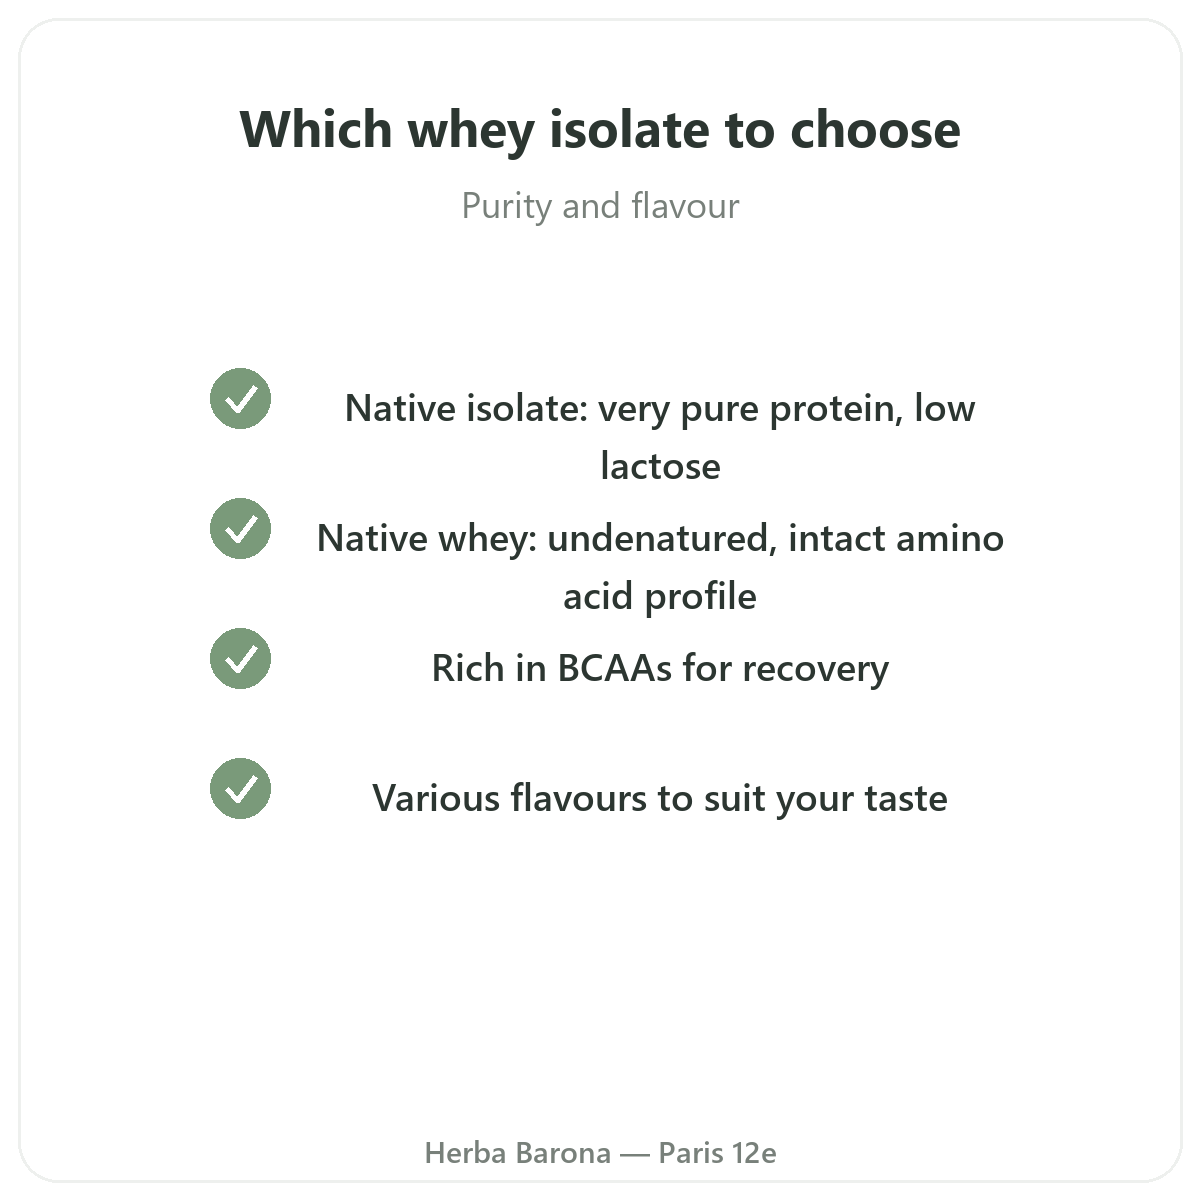Screen dimensions: 1200x1200
Task: Click 'Native whey: undenatured, intact amino' line
Action: pyautogui.click(x=660, y=538)
